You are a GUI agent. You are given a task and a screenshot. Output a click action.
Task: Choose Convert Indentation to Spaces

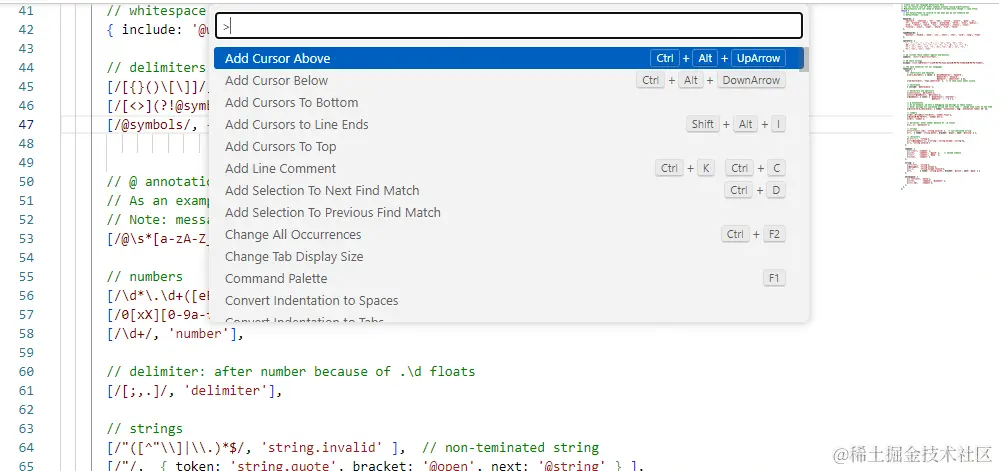point(311,301)
